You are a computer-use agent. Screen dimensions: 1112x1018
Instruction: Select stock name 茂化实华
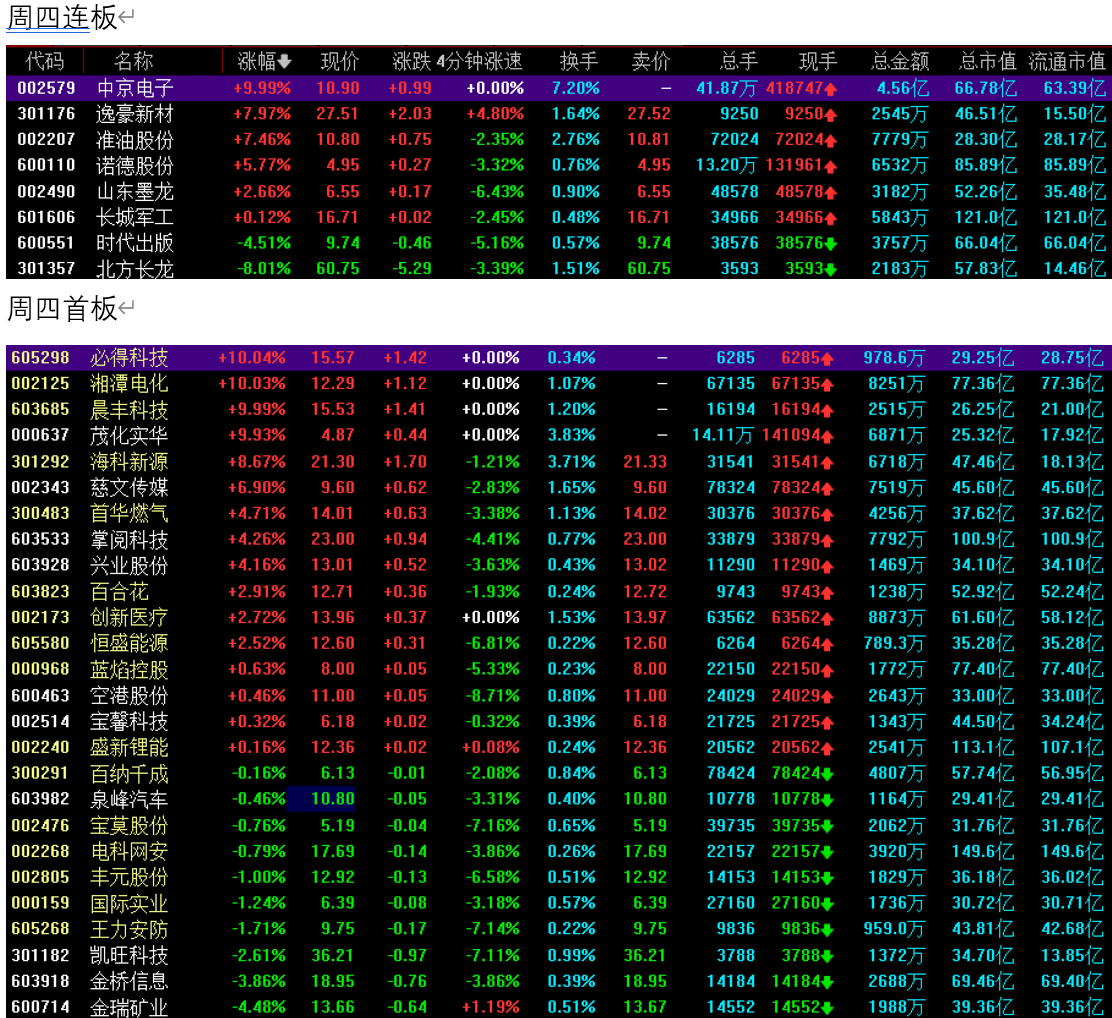[129, 435]
